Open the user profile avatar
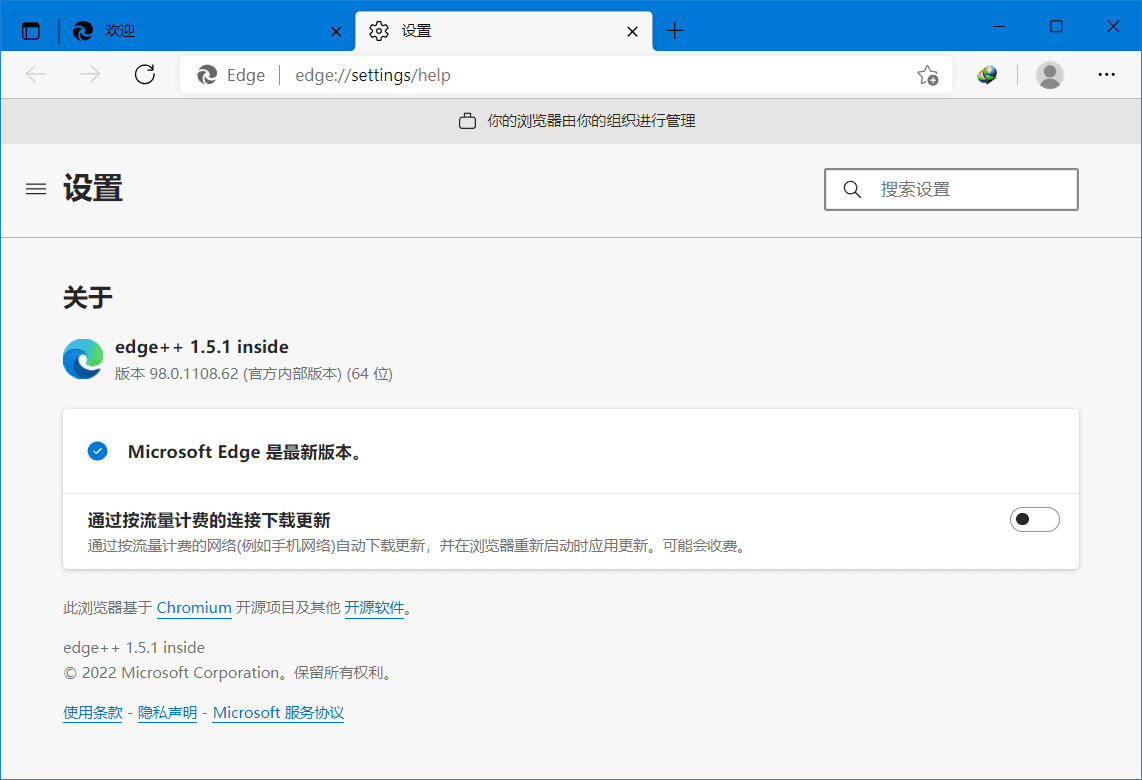The image size is (1142, 780). (1049, 75)
